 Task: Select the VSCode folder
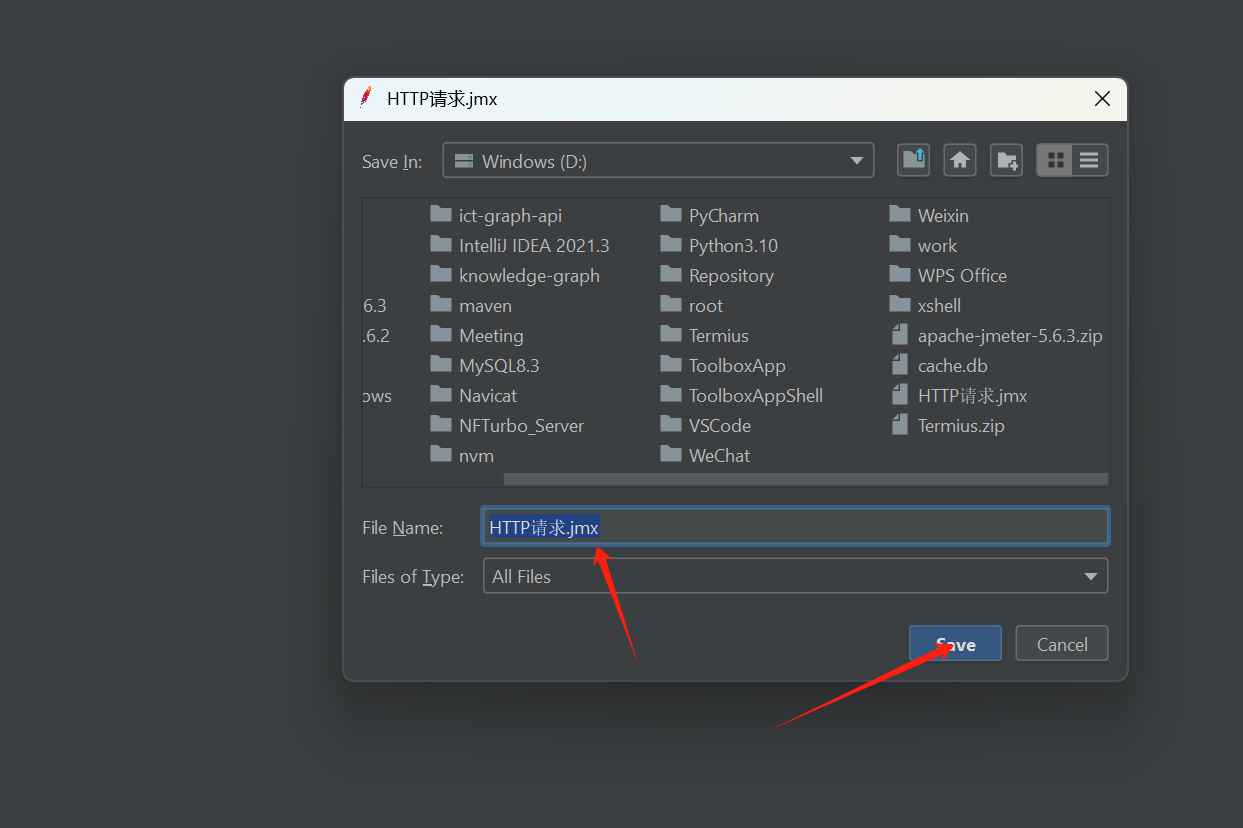click(x=706, y=425)
